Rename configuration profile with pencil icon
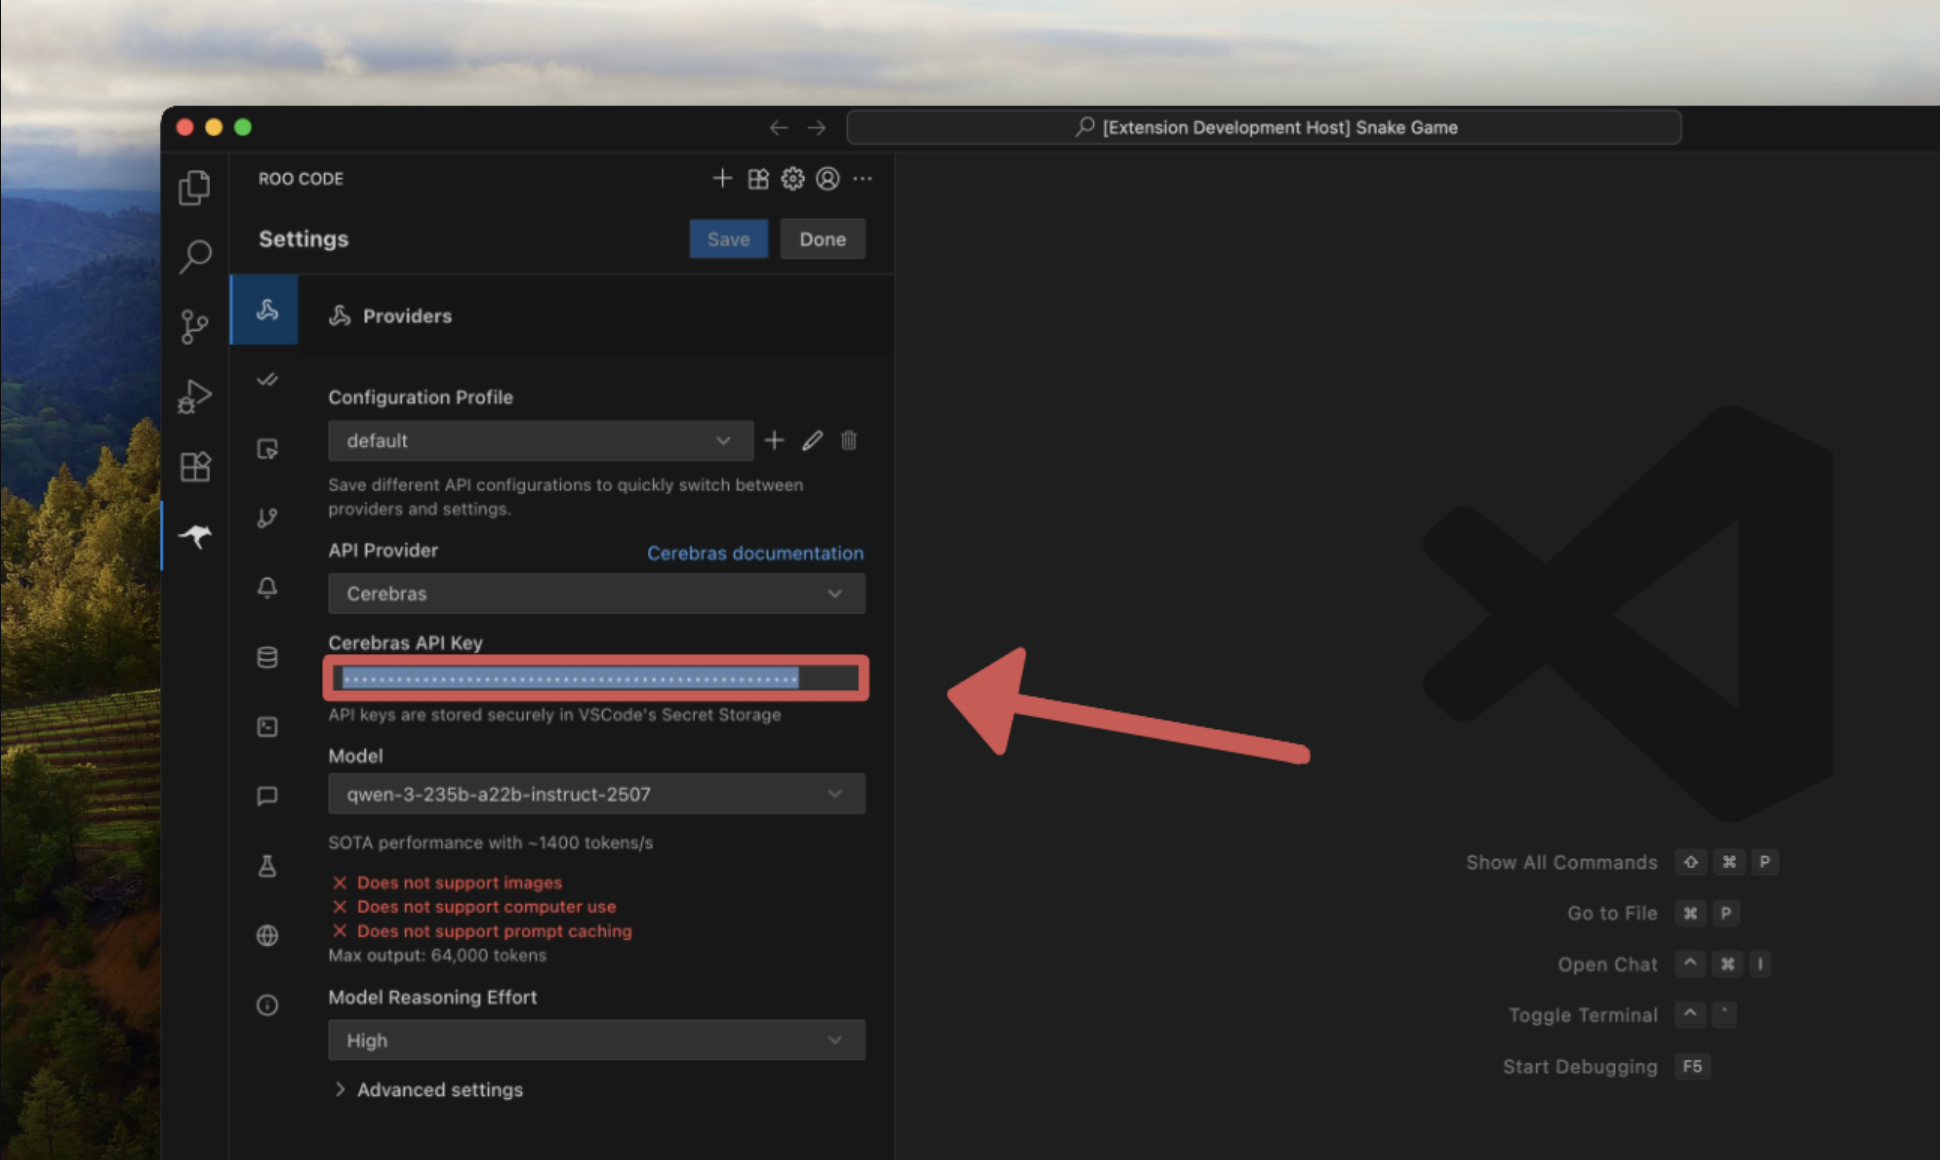Viewport: 1940px width, 1160px height. [x=812, y=441]
